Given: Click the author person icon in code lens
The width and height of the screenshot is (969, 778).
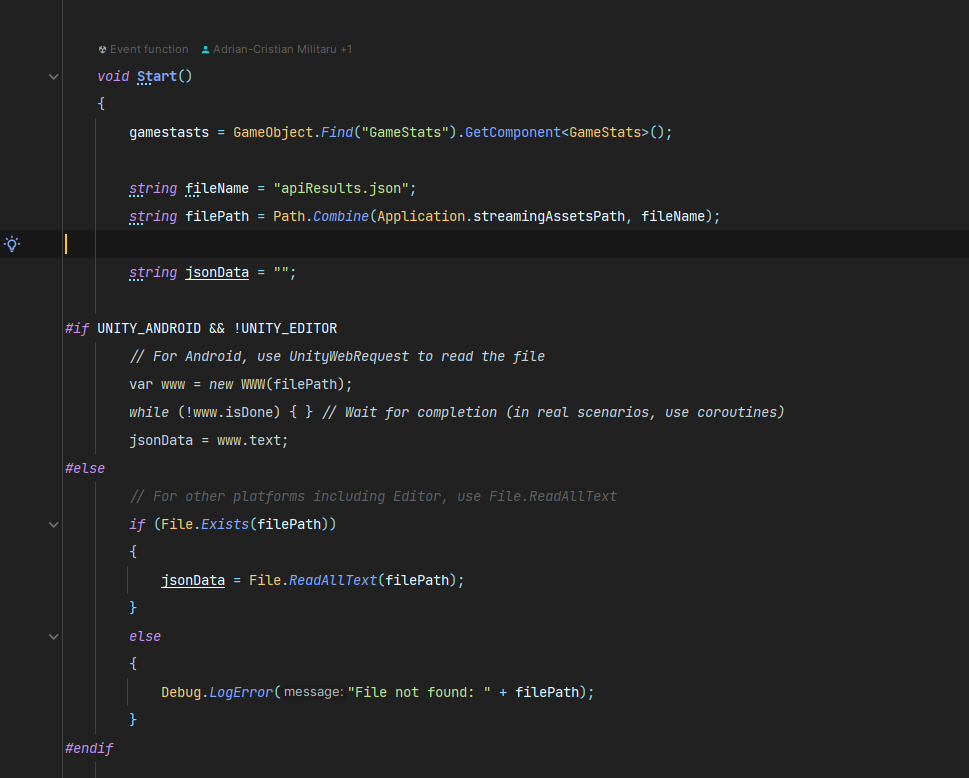Looking at the screenshot, I should [x=206, y=49].
